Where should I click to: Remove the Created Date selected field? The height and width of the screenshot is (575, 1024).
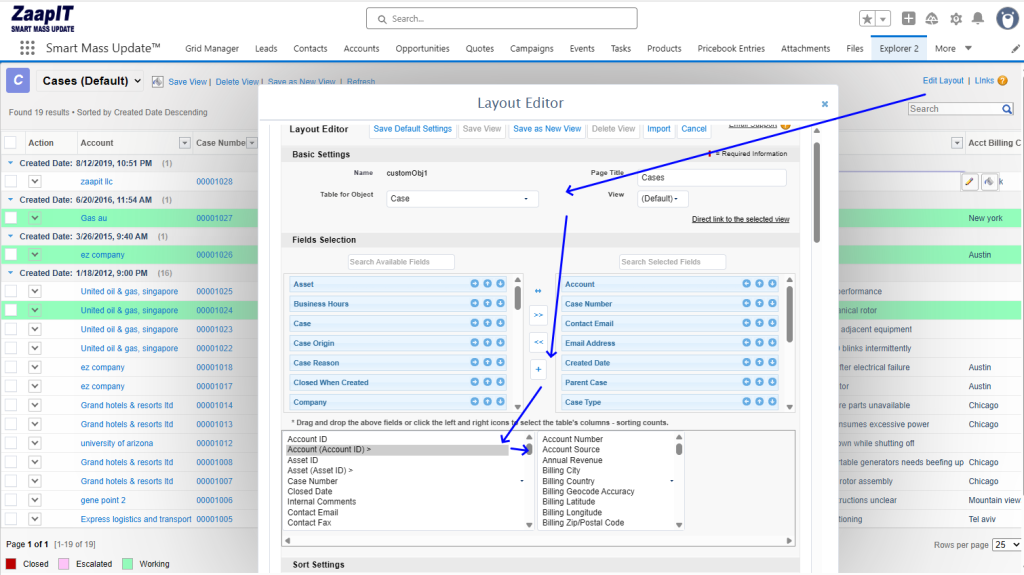pyautogui.click(x=746, y=362)
